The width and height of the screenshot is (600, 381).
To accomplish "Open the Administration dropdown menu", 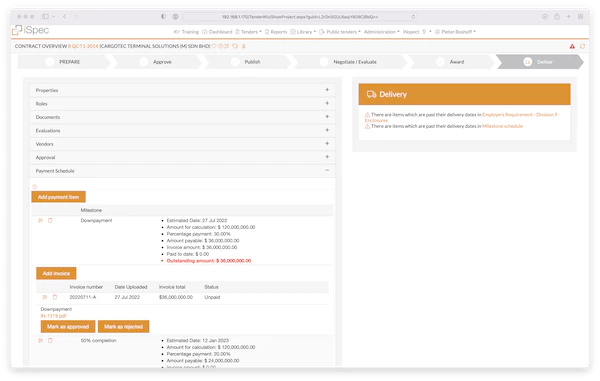I will tap(382, 32).
